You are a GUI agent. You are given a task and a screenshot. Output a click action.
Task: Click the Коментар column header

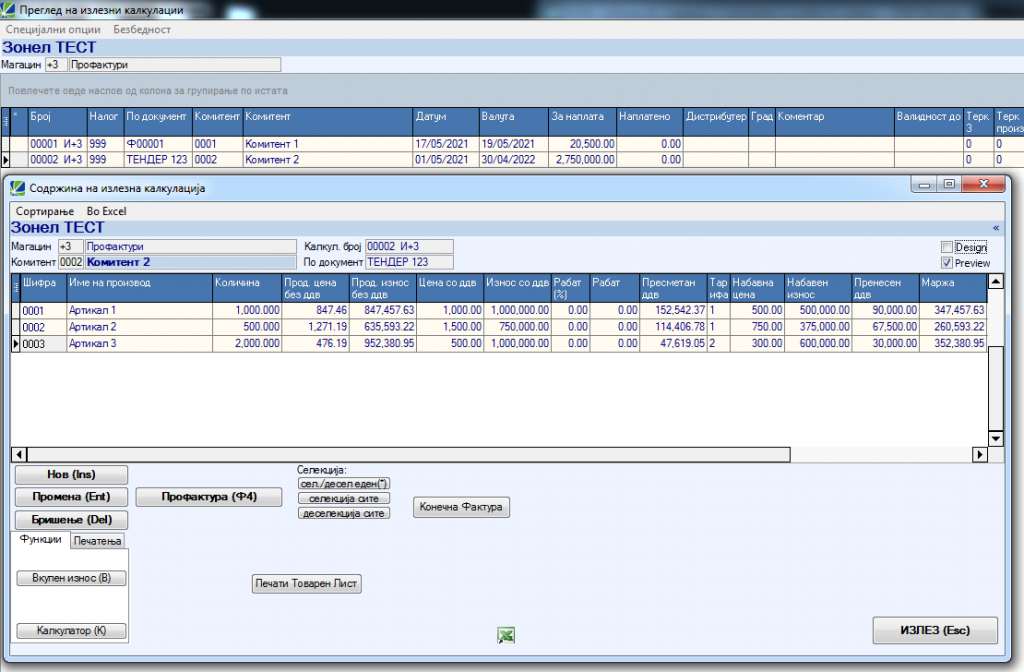point(835,122)
